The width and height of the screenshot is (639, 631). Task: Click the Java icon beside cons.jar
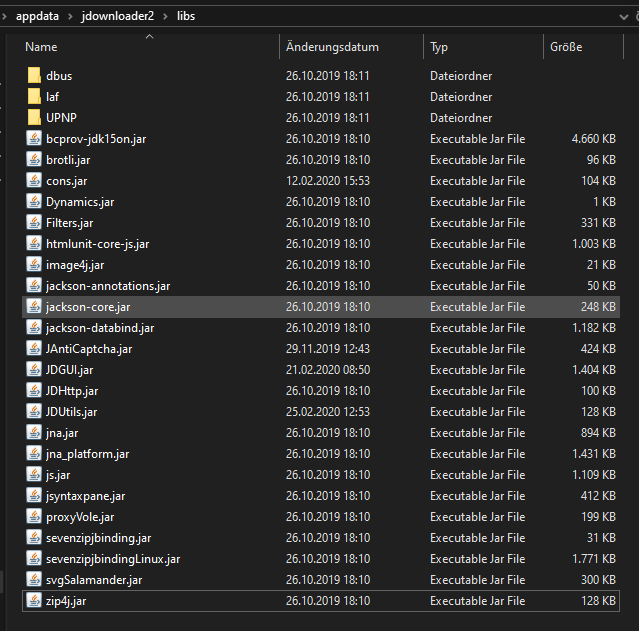pos(34,181)
